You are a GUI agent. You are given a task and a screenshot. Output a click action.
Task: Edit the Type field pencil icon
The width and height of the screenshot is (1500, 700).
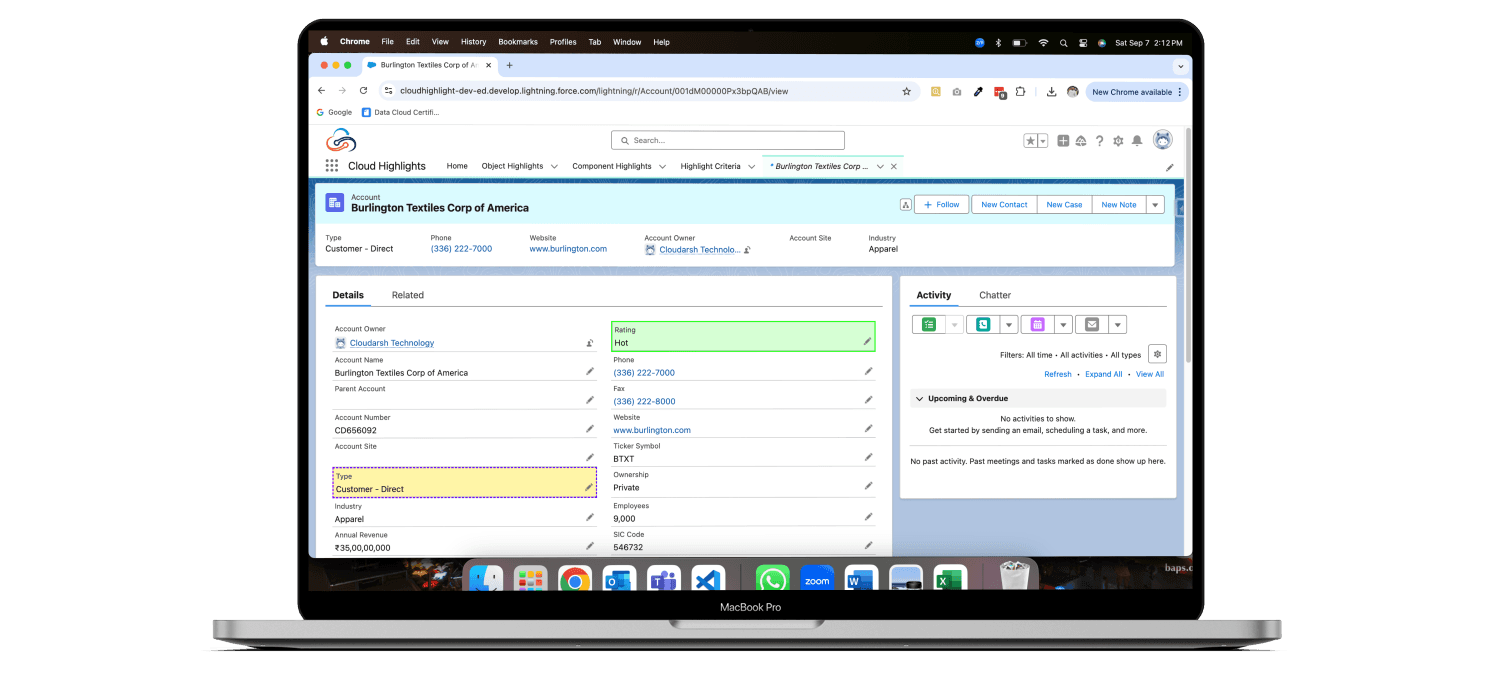click(x=589, y=488)
